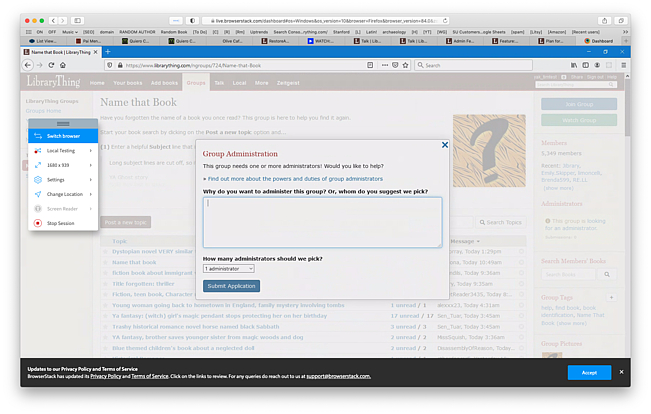Click the Join Group button
The width and height of the screenshot is (651, 414).
pyautogui.click(x=579, y=104)
